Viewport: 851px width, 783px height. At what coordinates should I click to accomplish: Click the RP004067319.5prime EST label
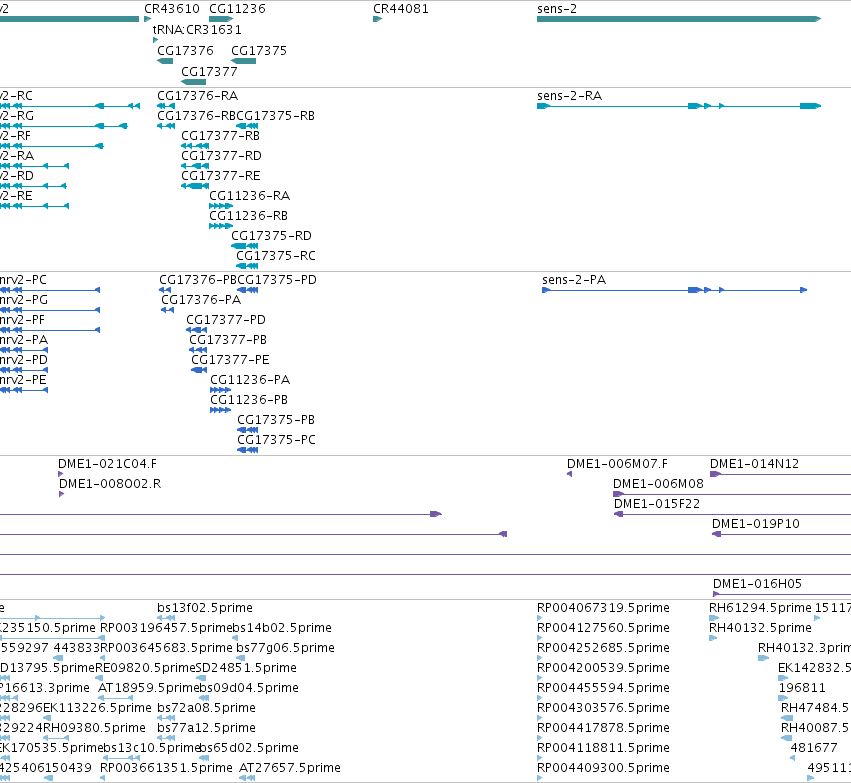coord(603,607)
